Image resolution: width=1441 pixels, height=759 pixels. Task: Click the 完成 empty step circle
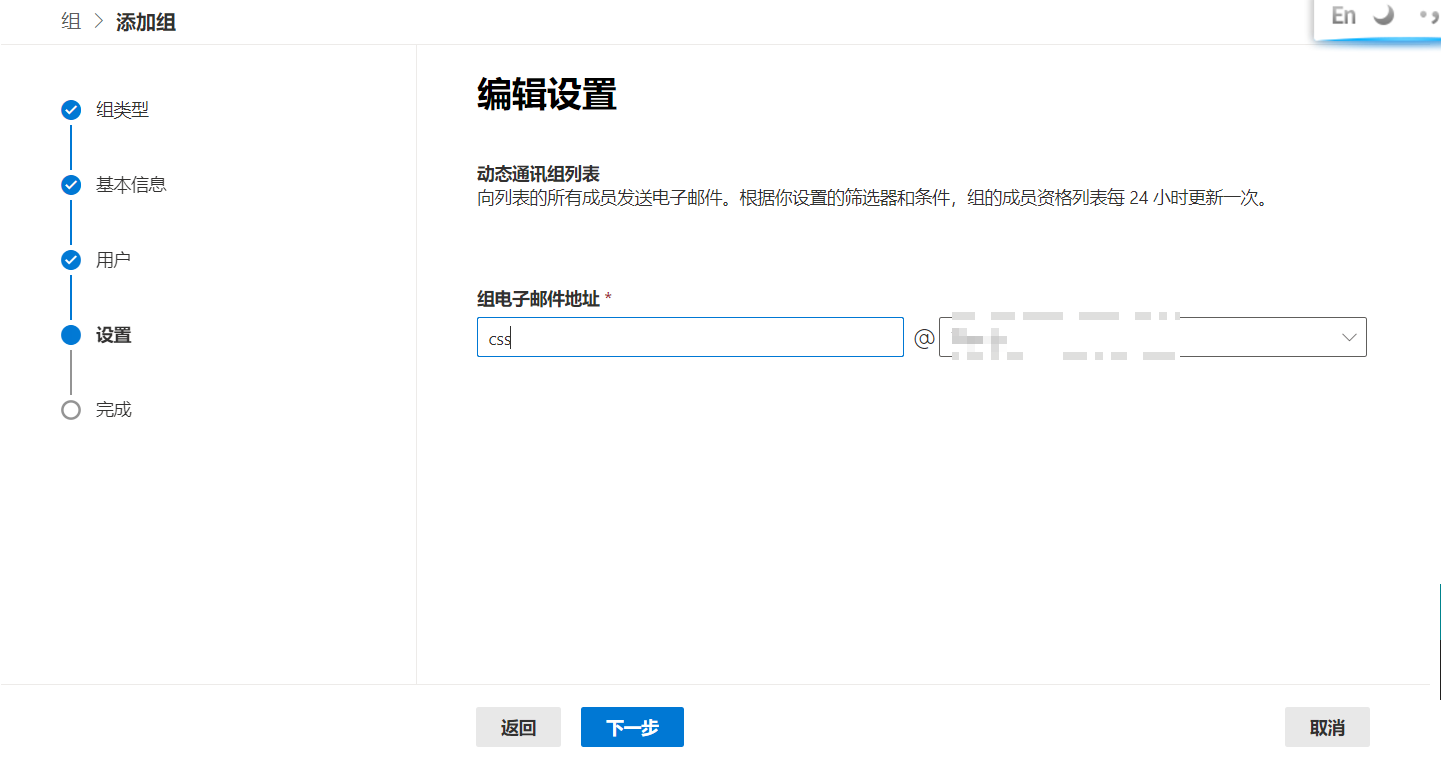pos(71,410)
